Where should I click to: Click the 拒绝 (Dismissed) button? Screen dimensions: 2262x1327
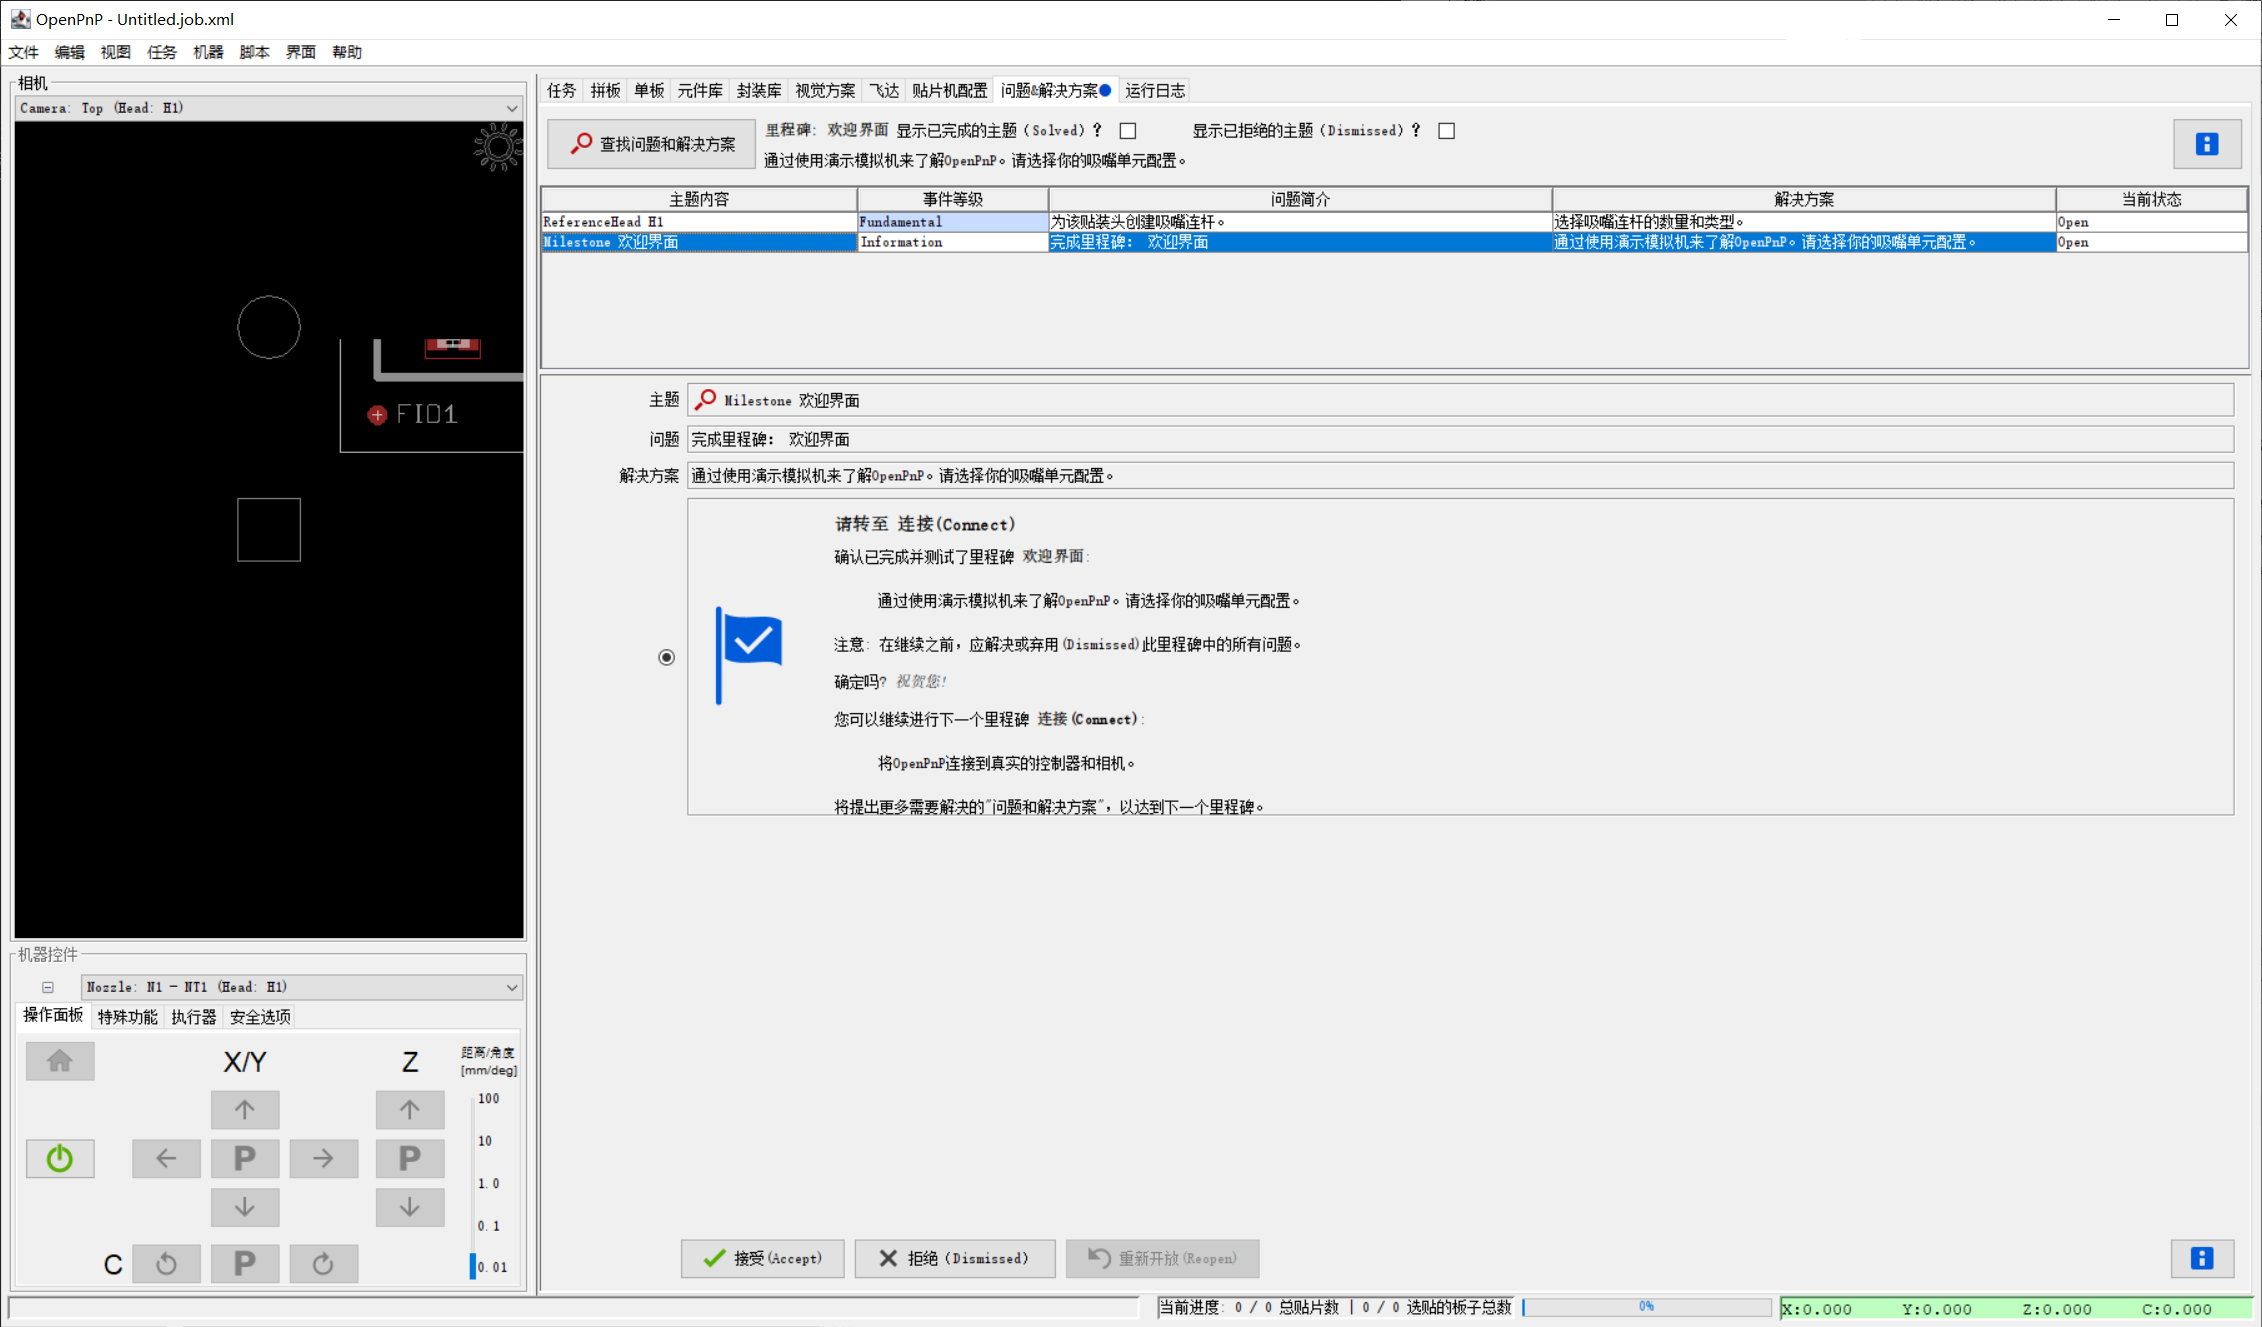[954, 1258]
